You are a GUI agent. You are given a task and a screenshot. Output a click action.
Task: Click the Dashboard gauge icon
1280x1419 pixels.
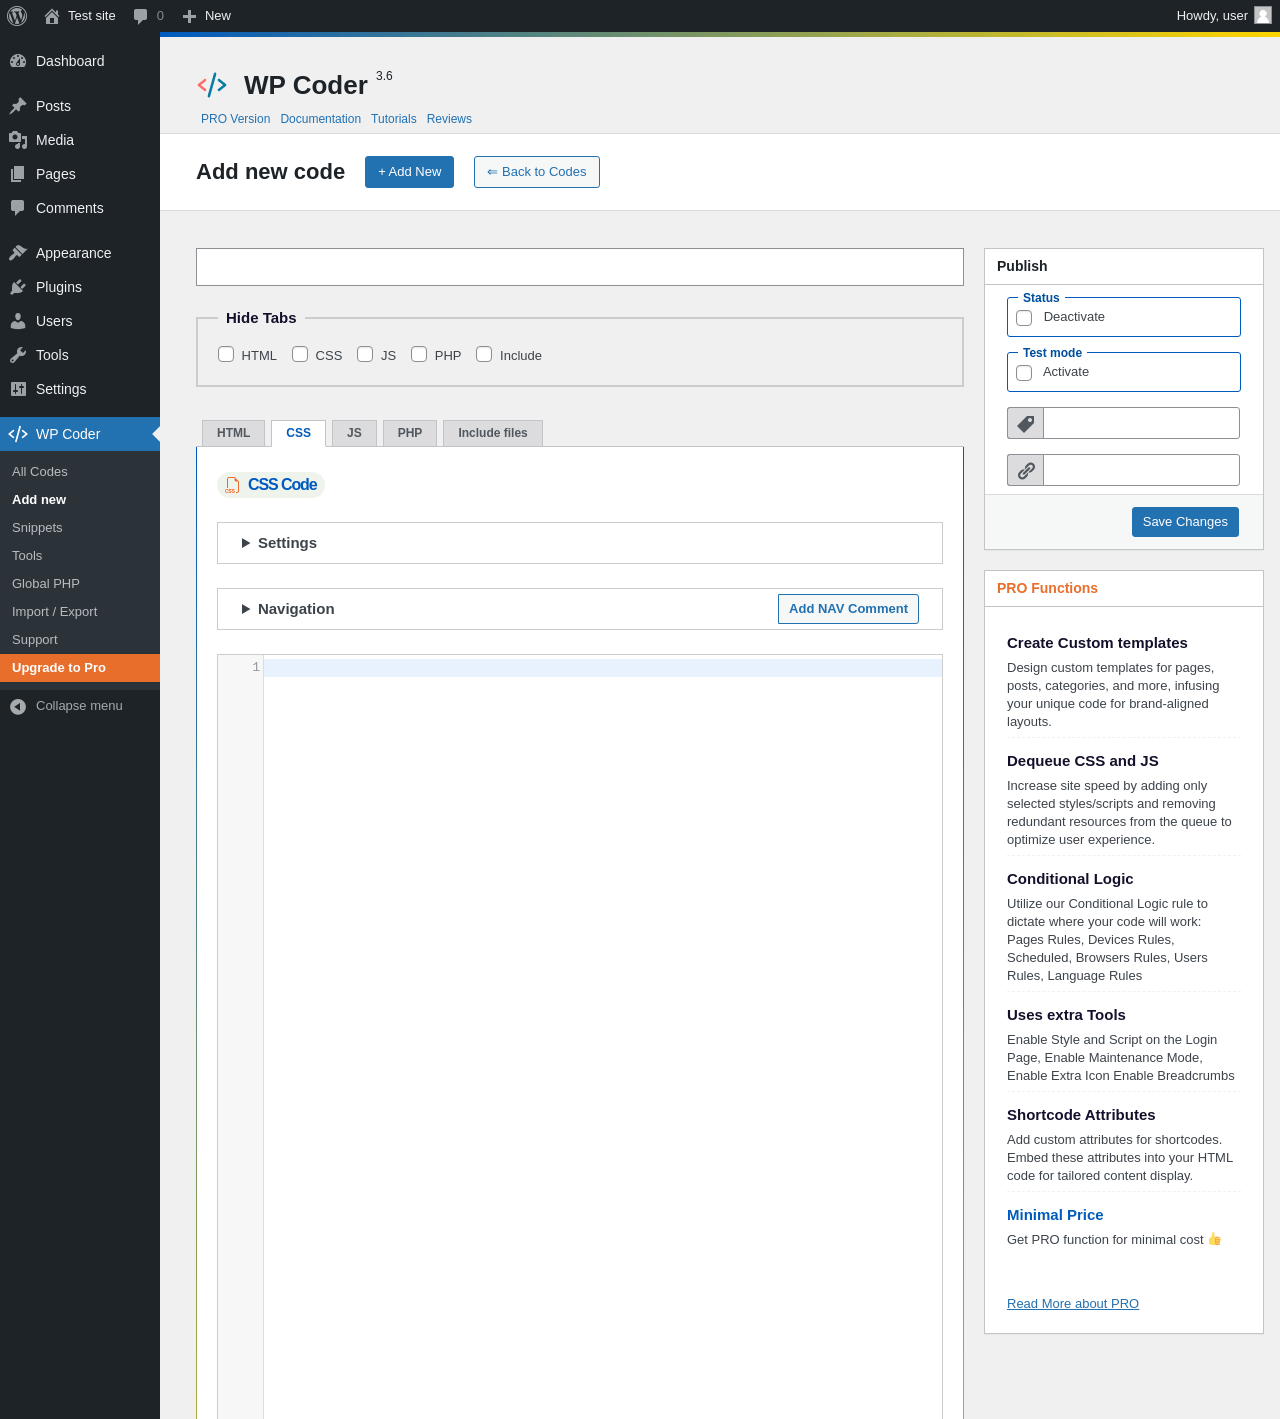(18, 61)
